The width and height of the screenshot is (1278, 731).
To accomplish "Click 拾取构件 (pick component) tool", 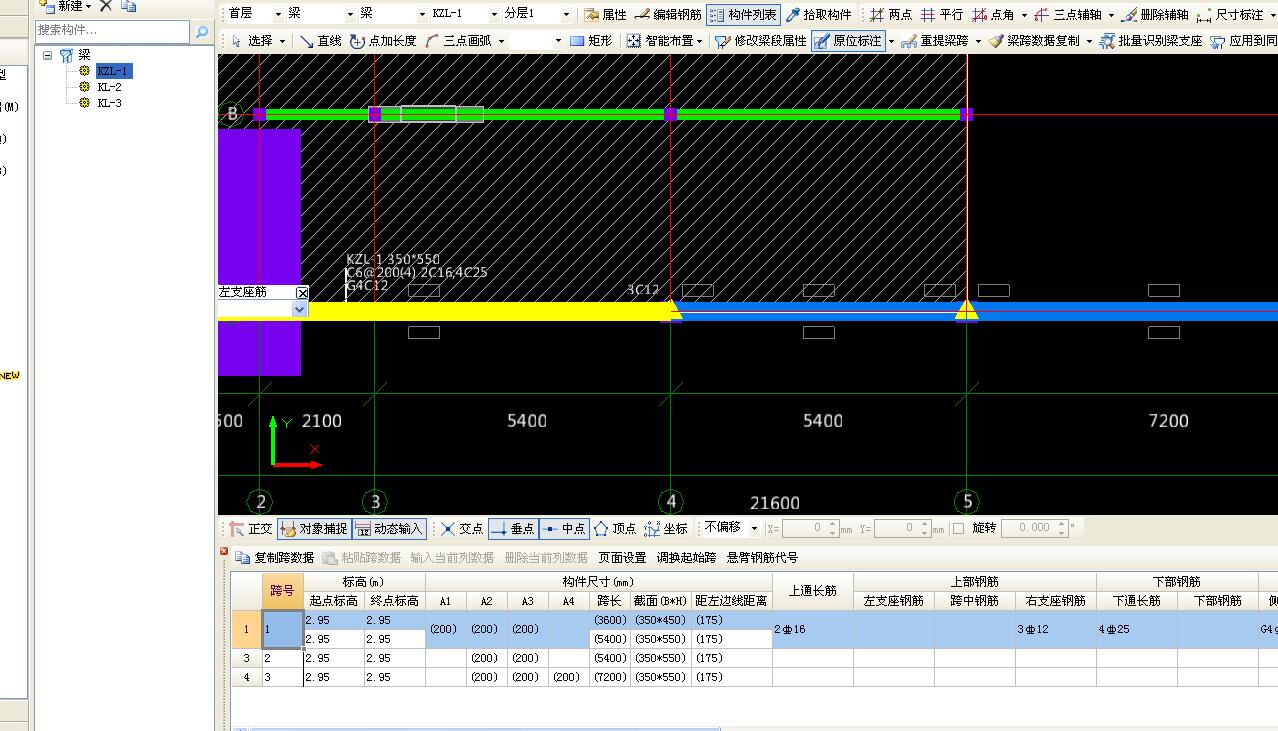I will tap(819, 15).
